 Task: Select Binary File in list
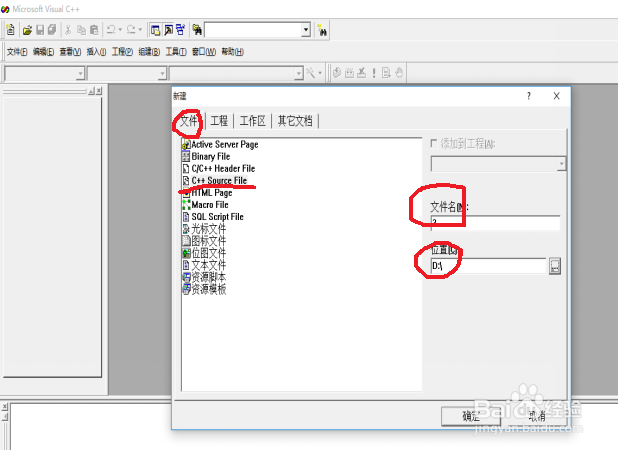(206, 156)
